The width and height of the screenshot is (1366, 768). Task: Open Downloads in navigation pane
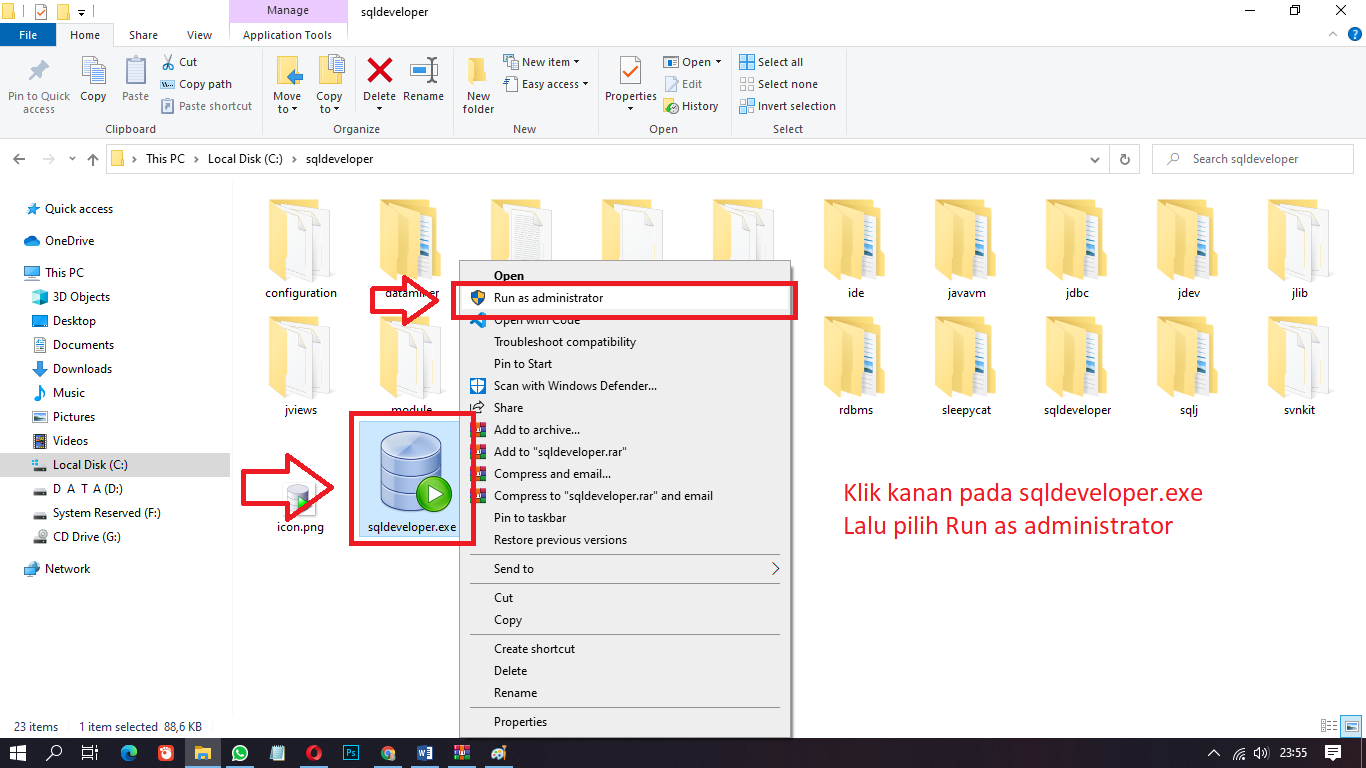[x=82, y=369]
